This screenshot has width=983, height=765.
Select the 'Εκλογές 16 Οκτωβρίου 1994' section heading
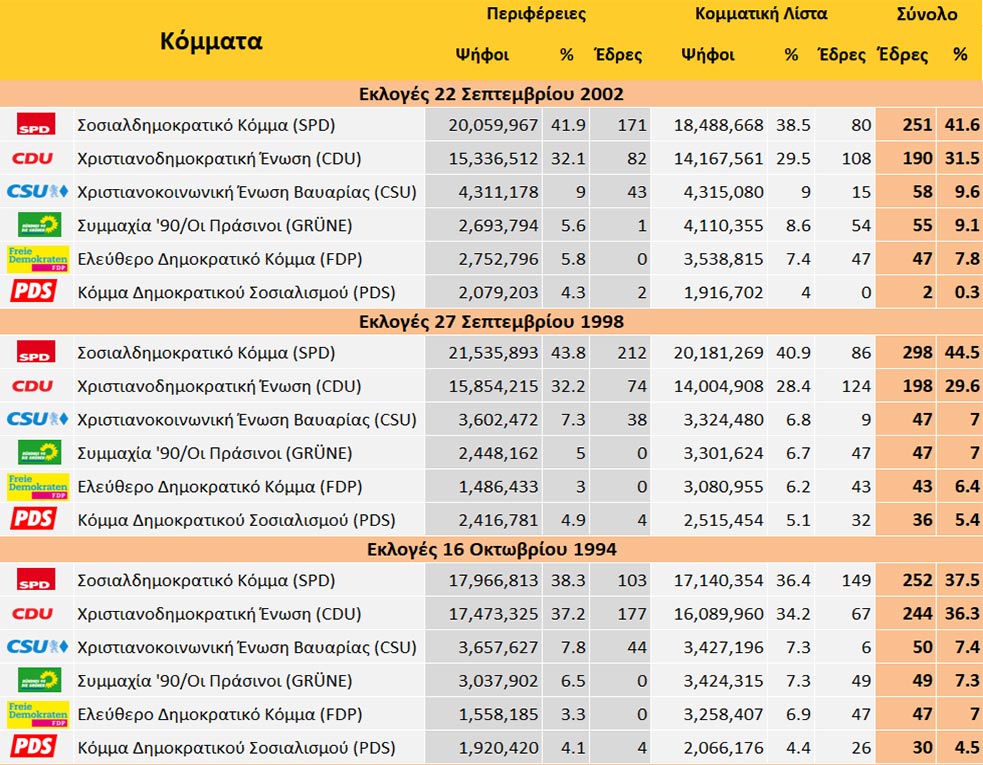pos(492,549)
